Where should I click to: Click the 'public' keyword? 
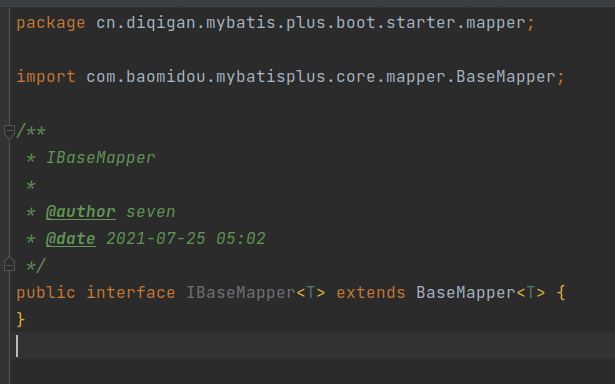pos(45,293)
